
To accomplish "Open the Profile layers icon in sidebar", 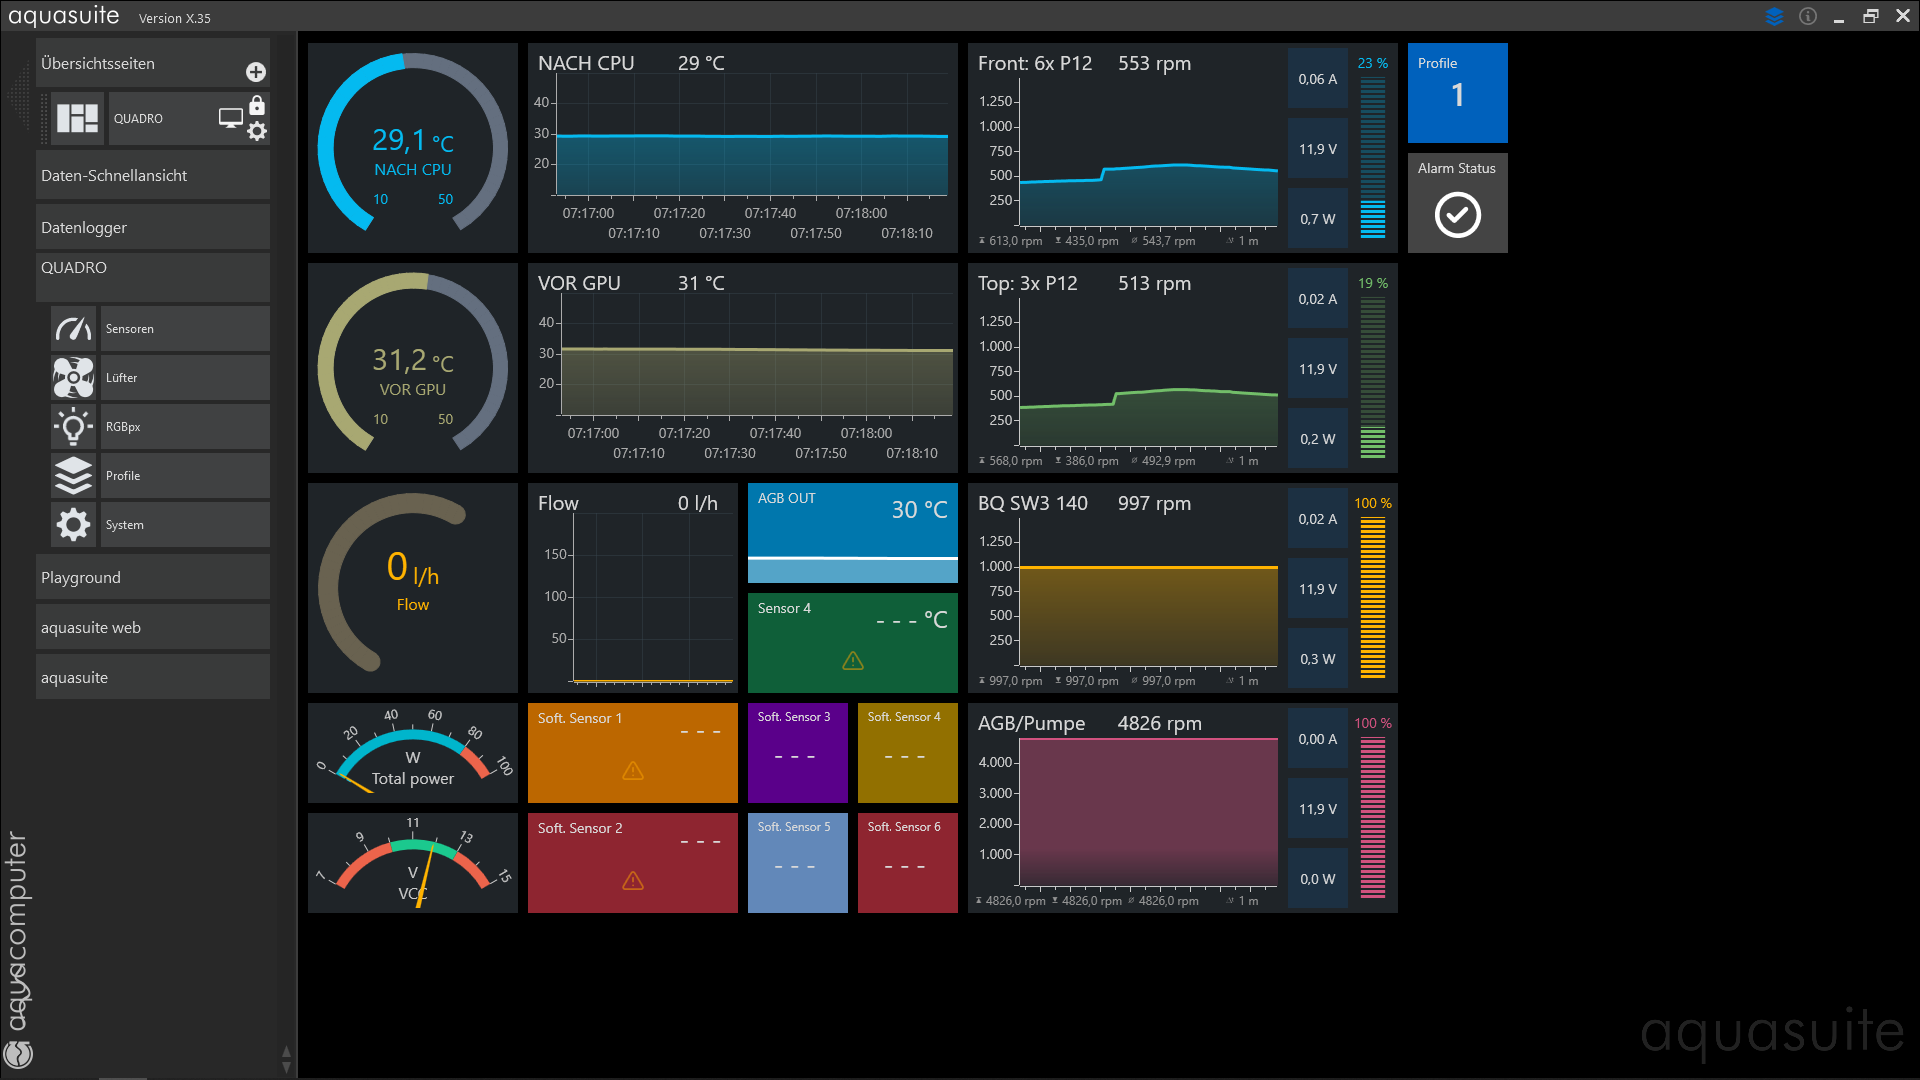I will click(x=73, y=476).
